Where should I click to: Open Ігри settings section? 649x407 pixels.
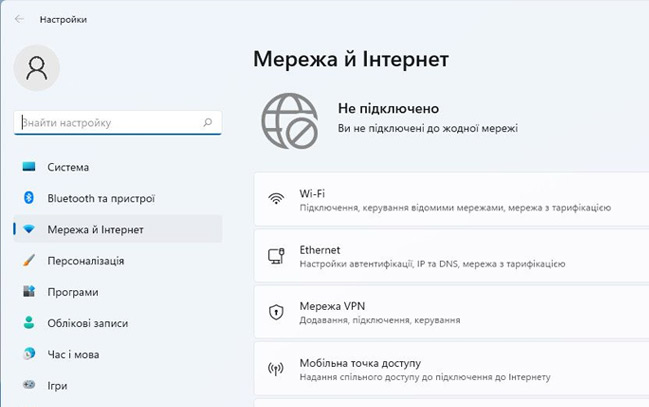coord(118,385)
